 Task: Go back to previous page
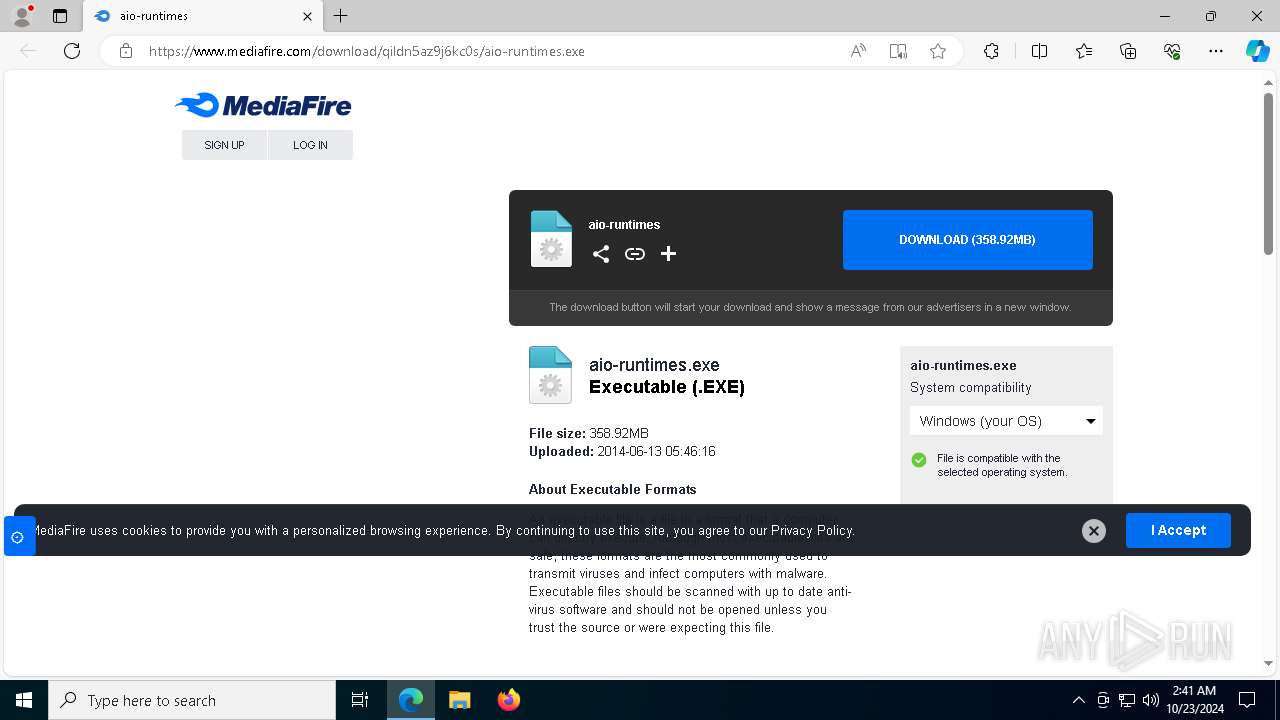(x=28, y=51)
